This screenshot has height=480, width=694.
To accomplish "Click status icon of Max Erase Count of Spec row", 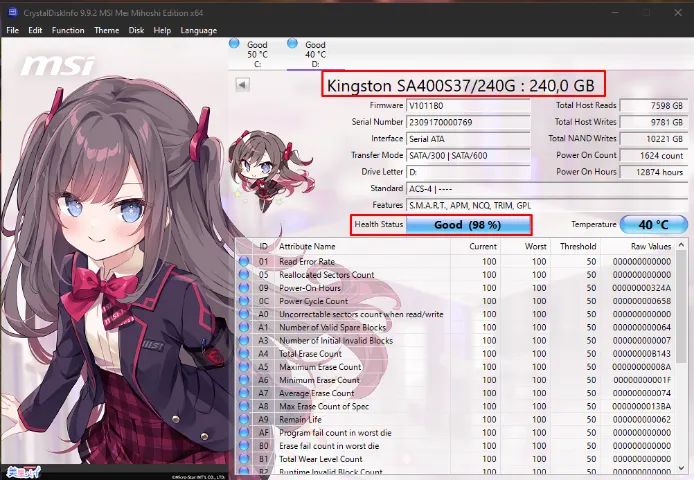I will (243, 406).
